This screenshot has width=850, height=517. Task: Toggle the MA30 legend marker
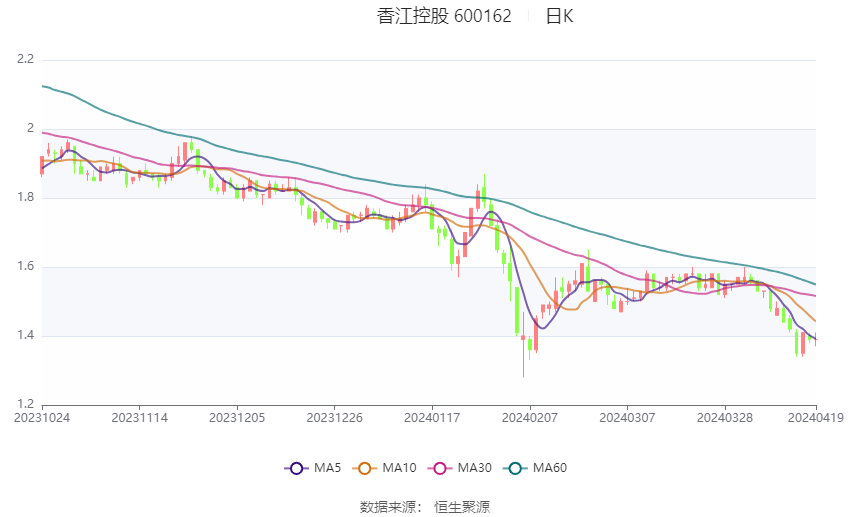pos(438,467)
